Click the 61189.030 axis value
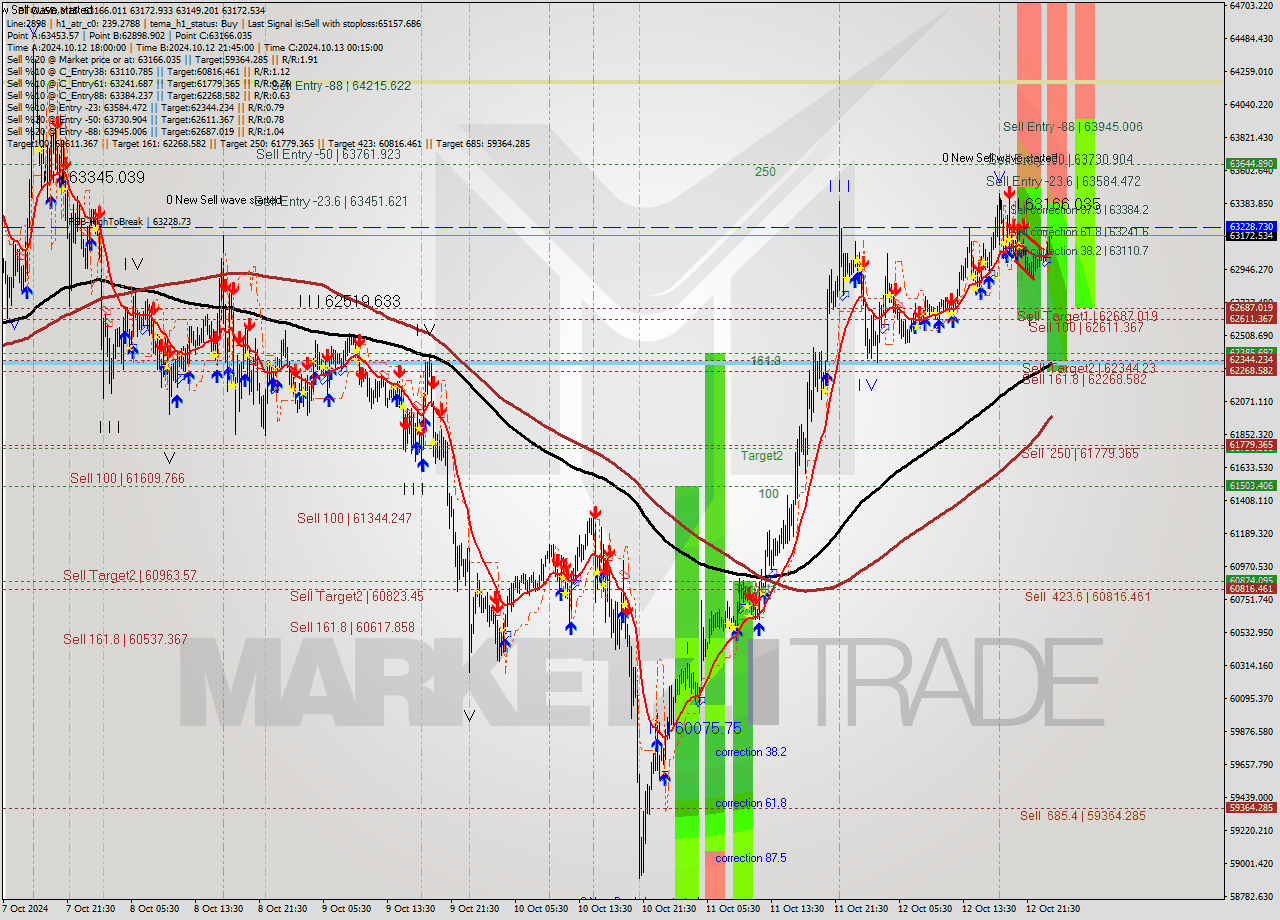Image resolution: width=1280 pixels, height=920 pixels. coord(1250,533)
